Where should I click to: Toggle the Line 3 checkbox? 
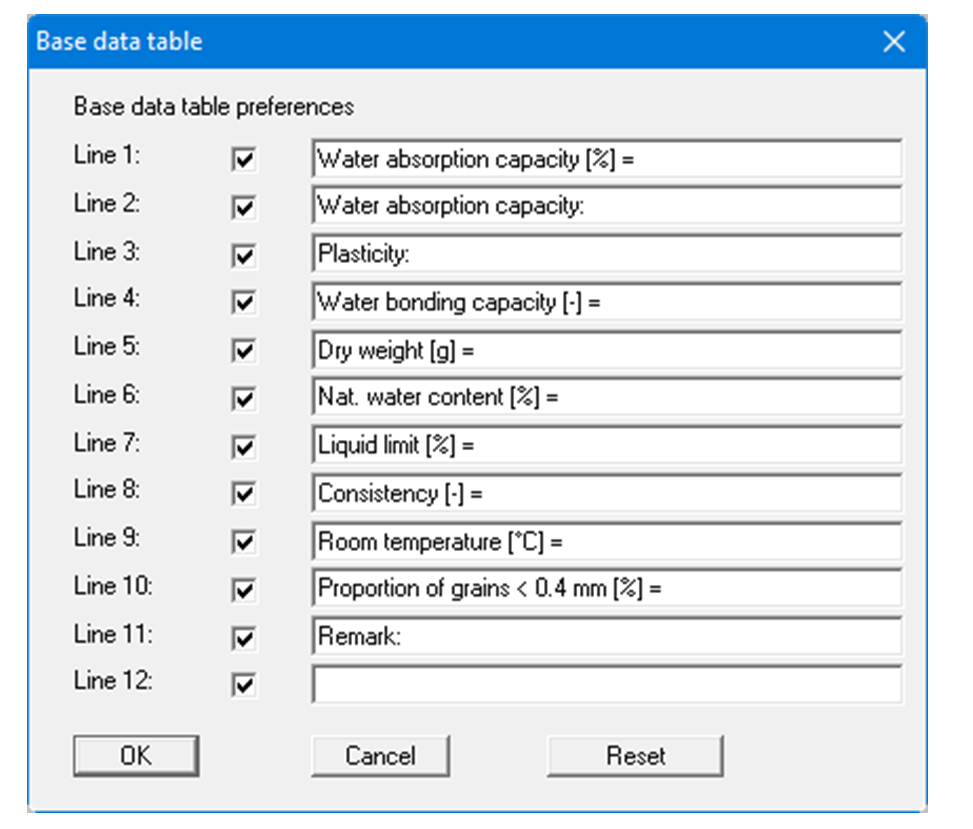coord(244,256)
